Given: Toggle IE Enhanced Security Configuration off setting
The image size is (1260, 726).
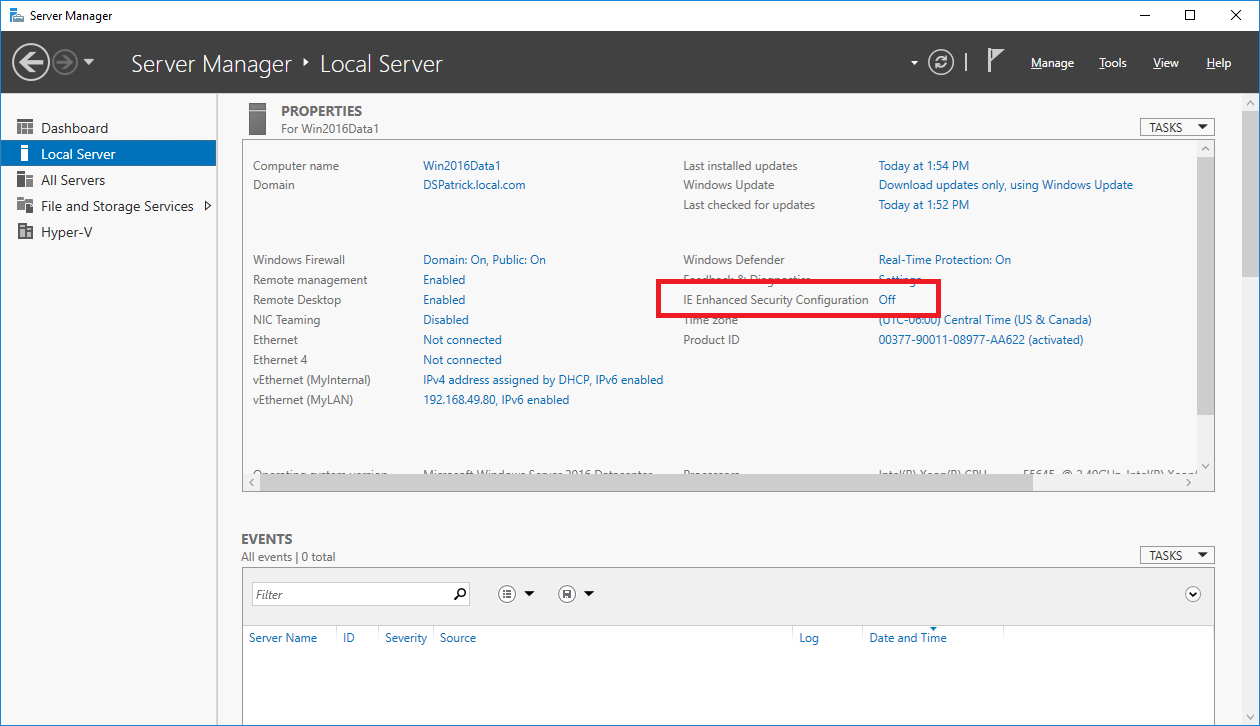Looking at the screenshot, I should tap(887, 299).
